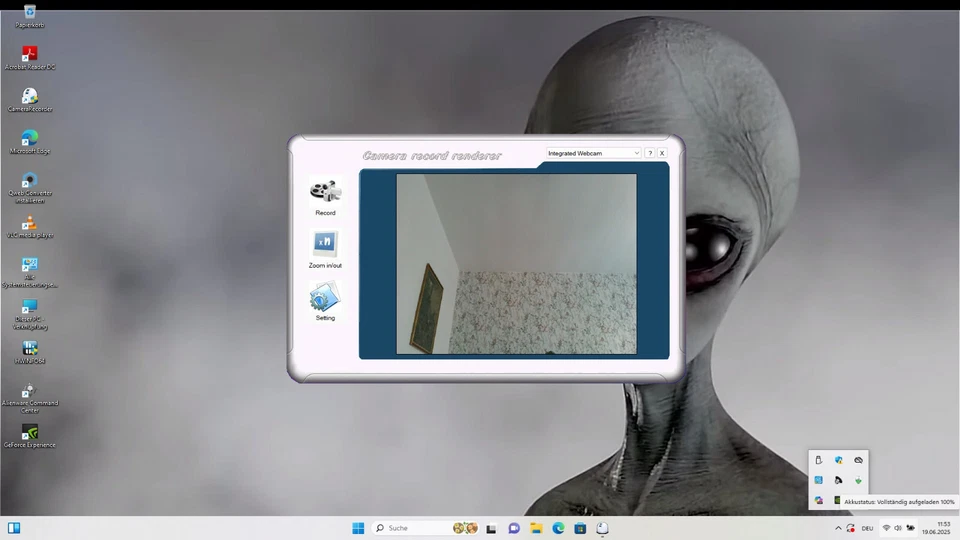Select the Papierkorb desktop icon
The width and height of the screenshot is (960, 540).
(x=30, y=12)
